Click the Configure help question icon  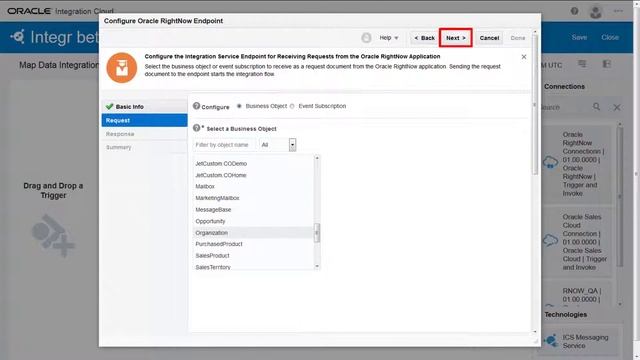(196, 106)
